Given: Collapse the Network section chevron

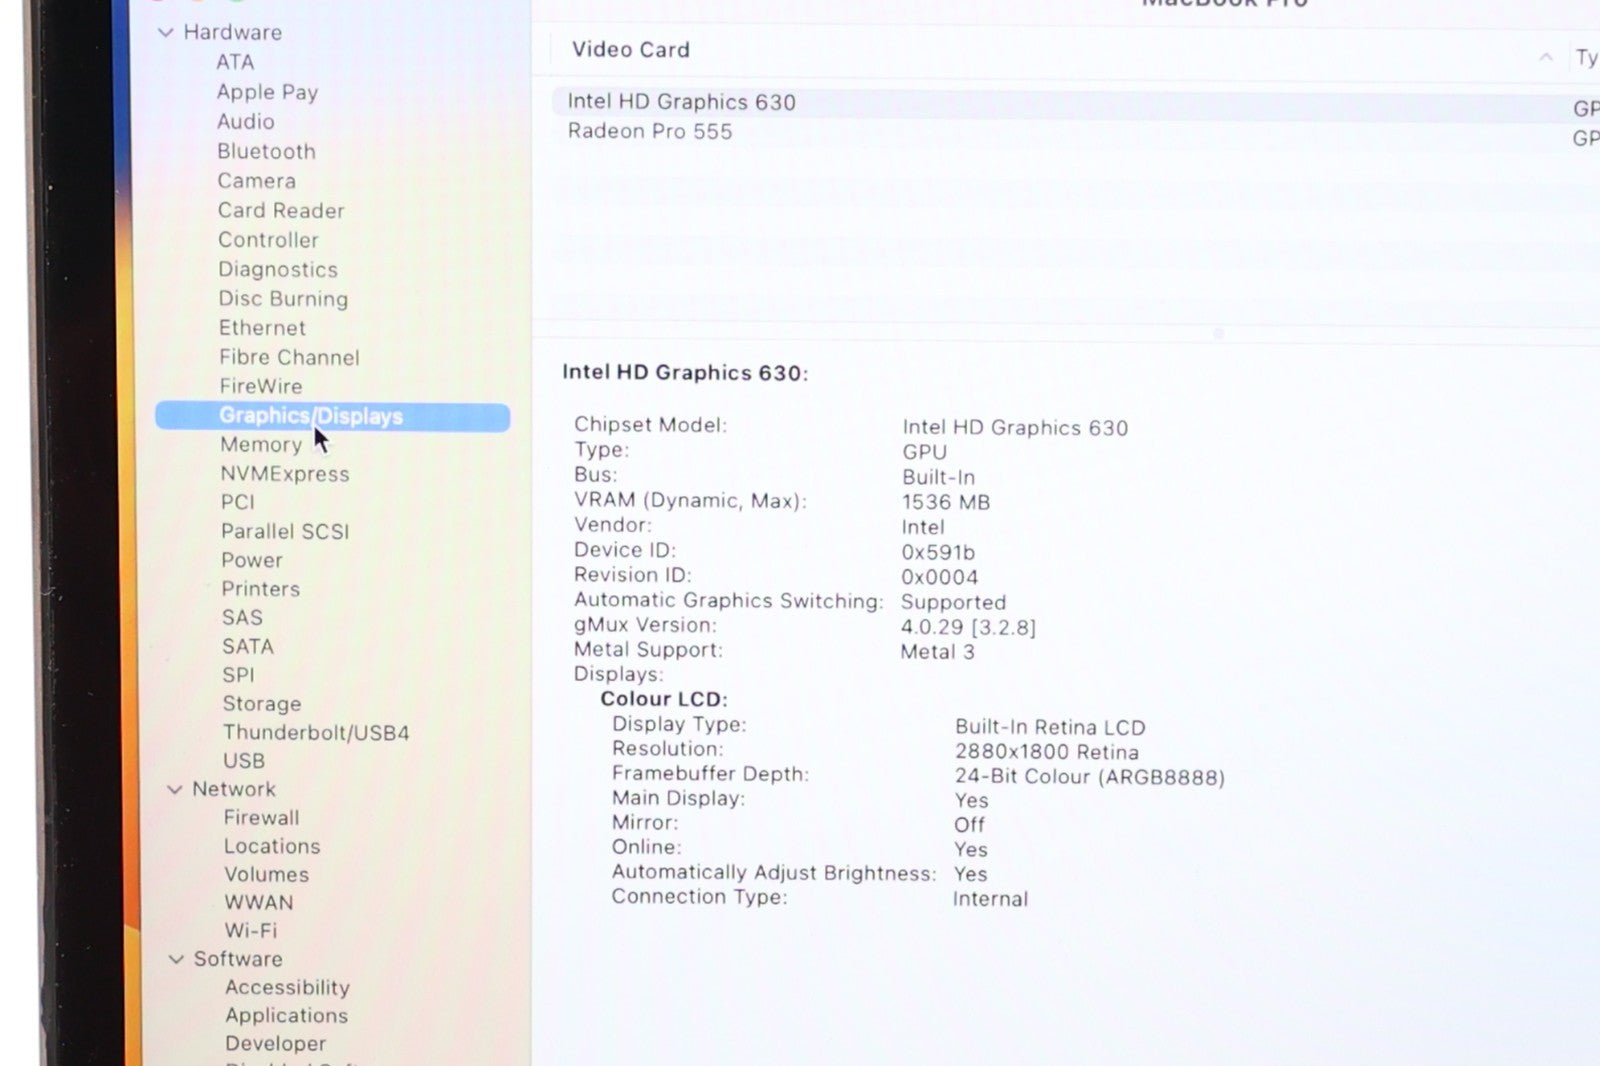Looking at the screenshot, I should (175, 790).
